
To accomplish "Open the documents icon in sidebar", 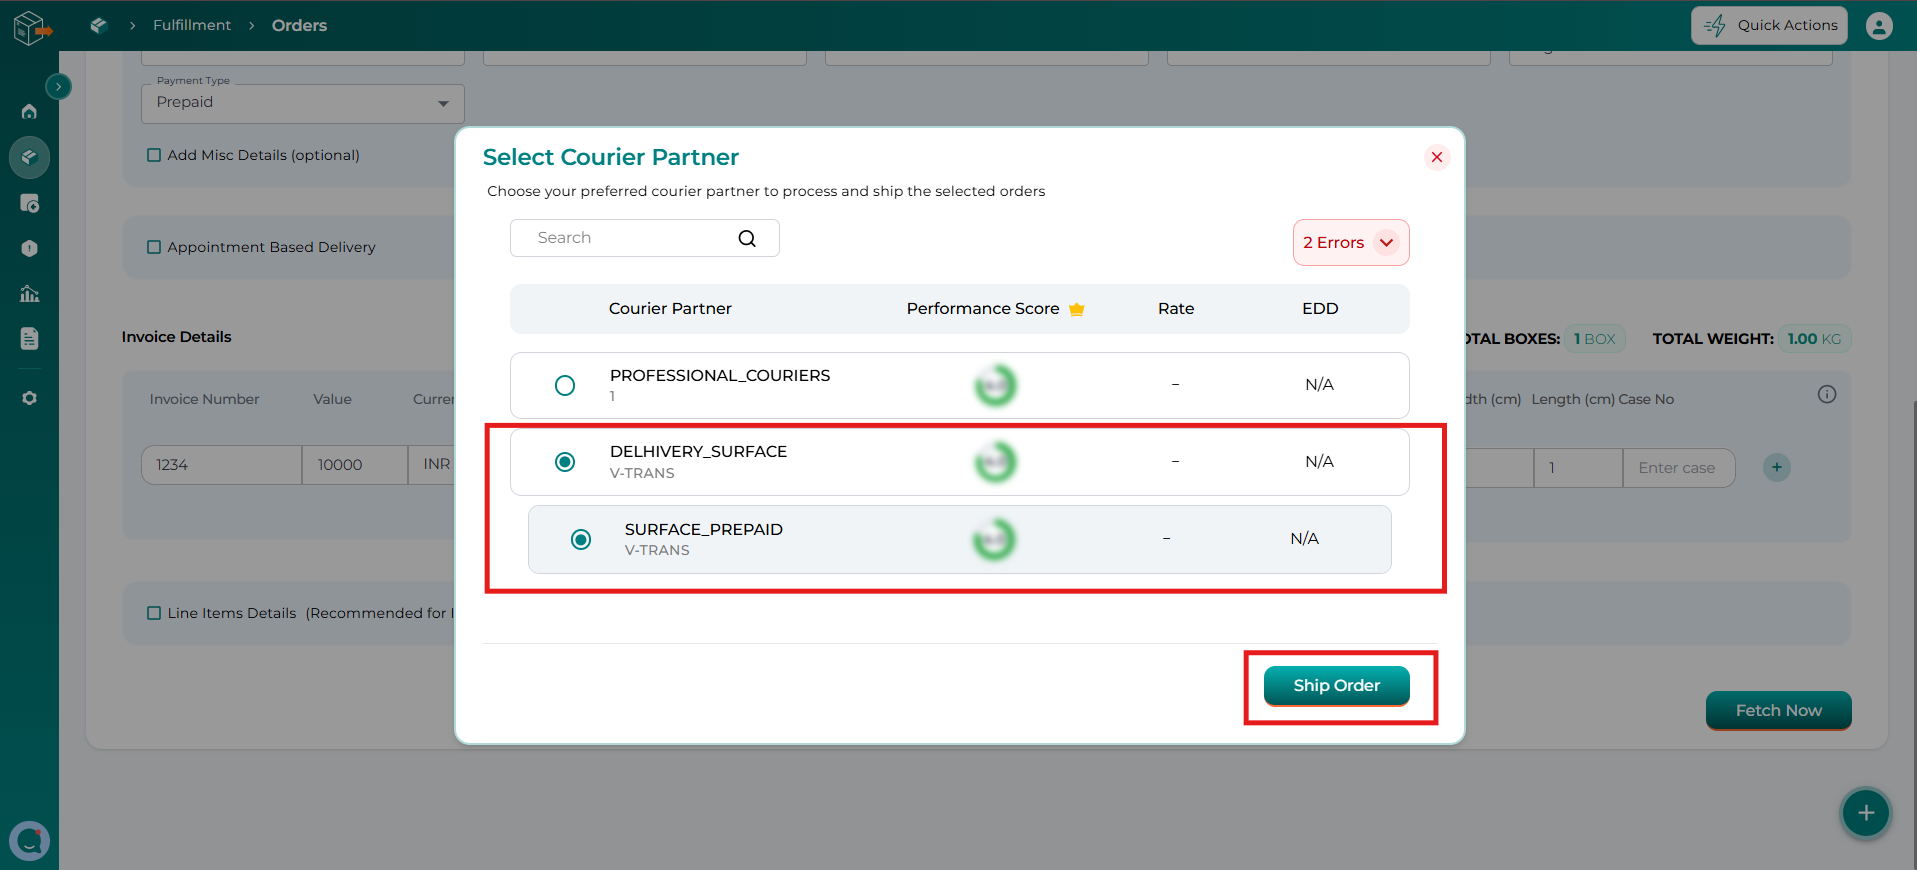I will [x=29, y=339].
